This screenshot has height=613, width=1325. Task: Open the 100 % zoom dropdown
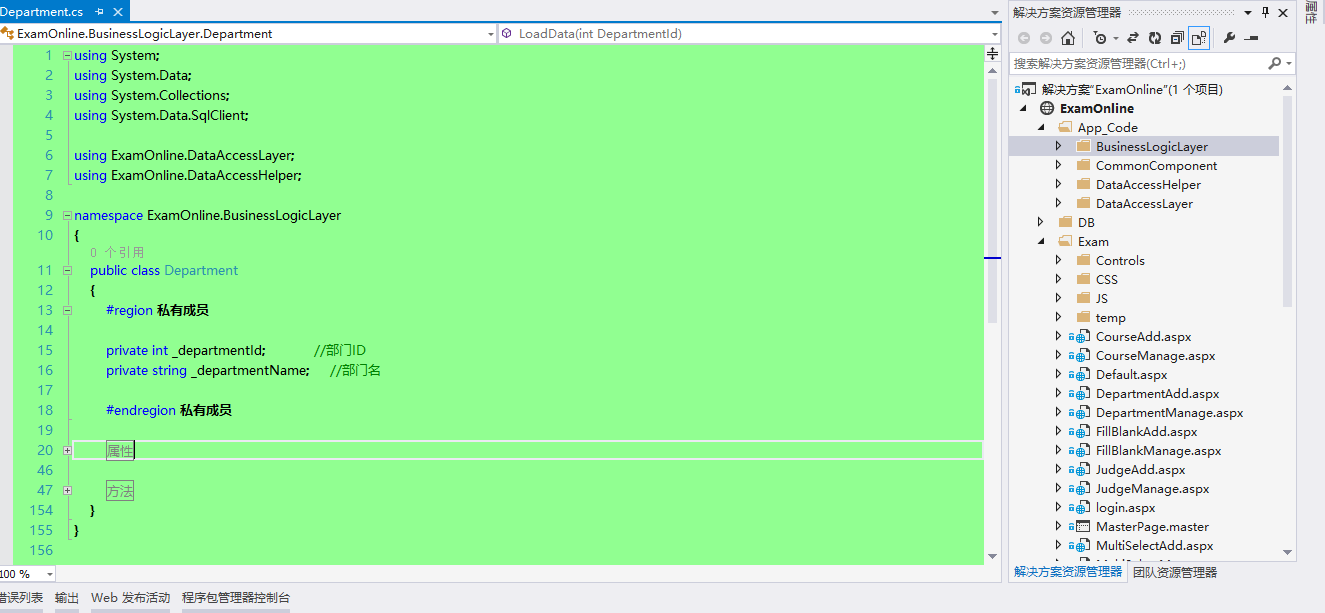point(49,574)
